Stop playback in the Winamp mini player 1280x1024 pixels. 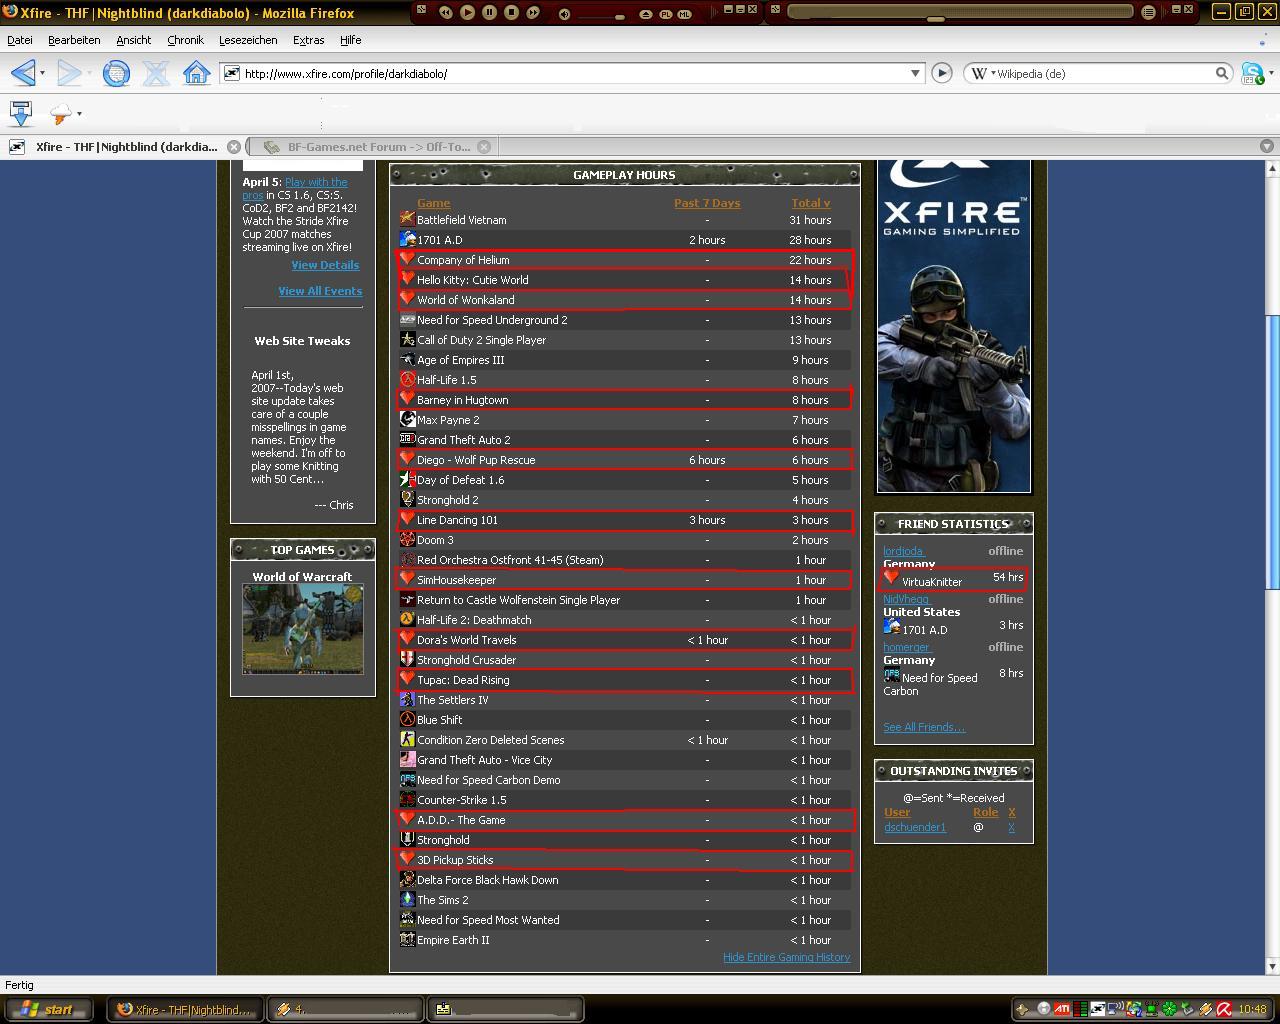click(x=511, y=12)
